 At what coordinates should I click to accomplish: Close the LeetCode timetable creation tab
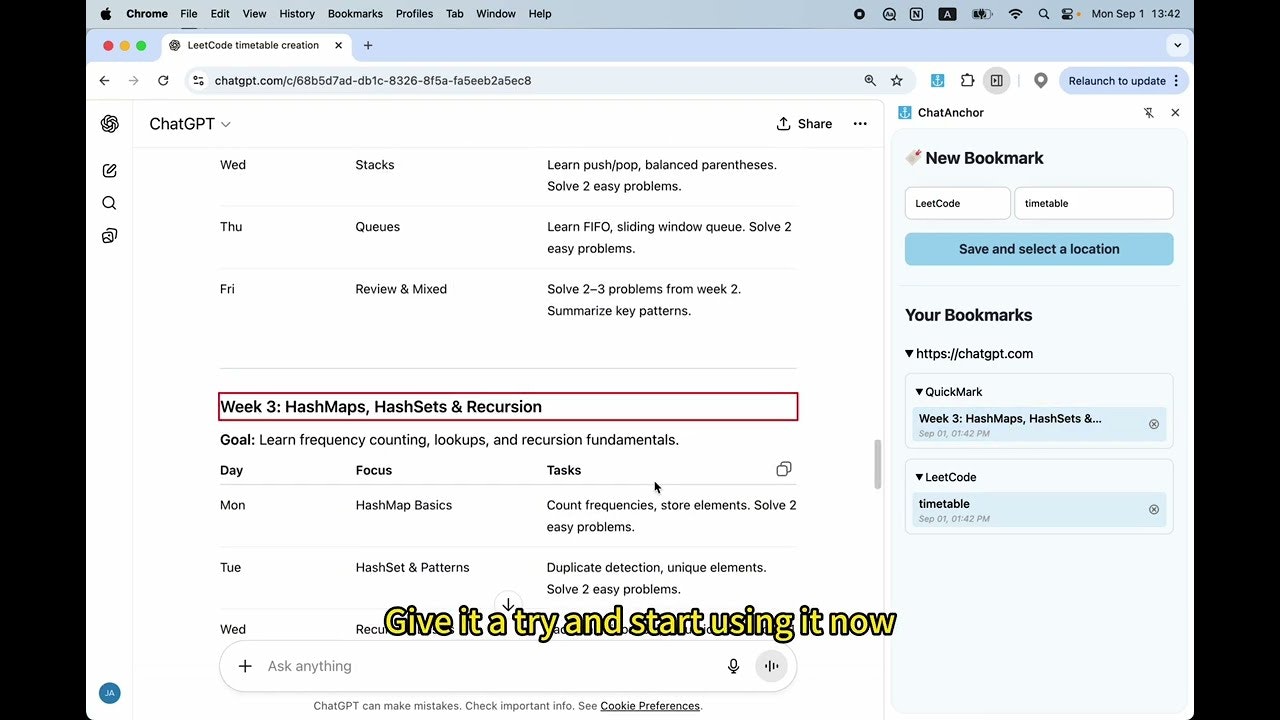338,45
